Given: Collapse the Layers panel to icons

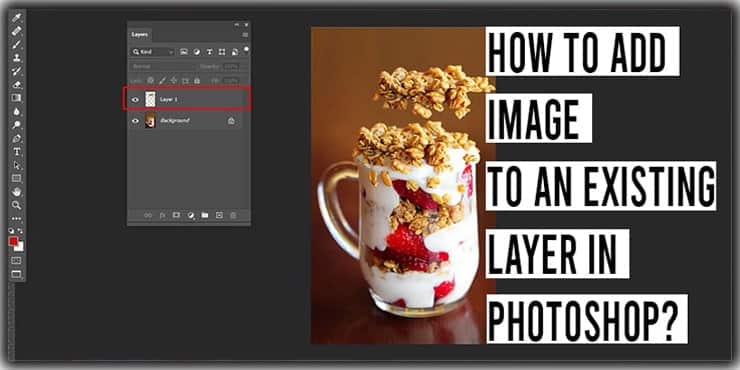Looking at the screenshot, I should pyautogui.click(x=237, y=25).
